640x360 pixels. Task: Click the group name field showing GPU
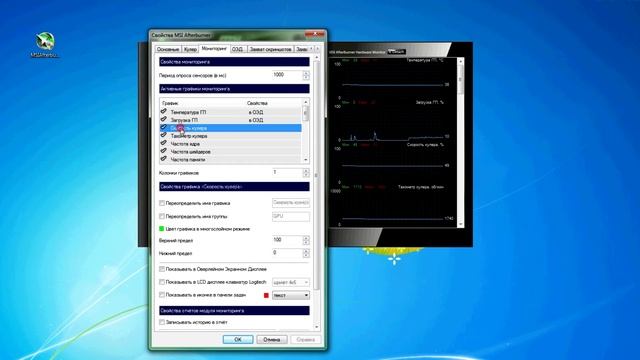click(291, 216)
